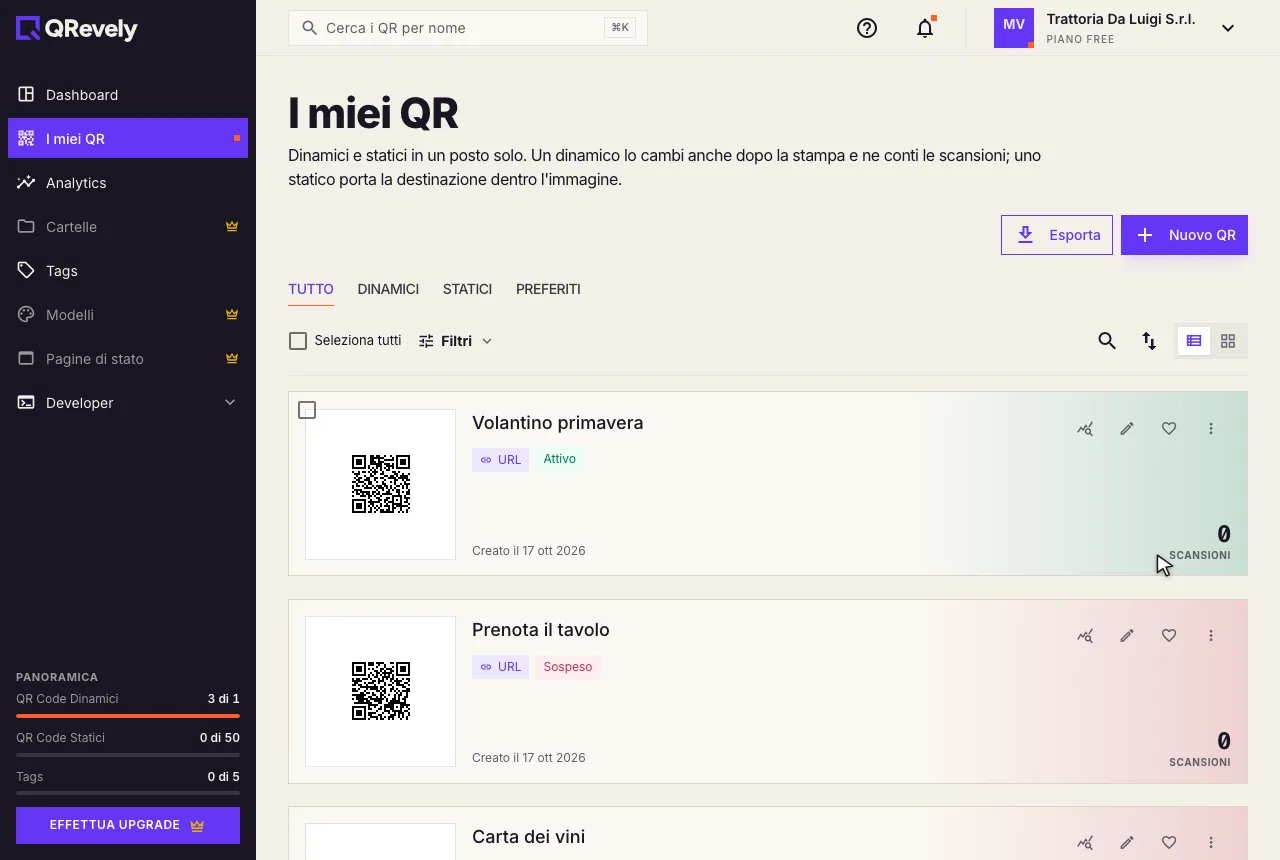View analytics for Carta dei vini
Image resolution: width=1280 pixels, height=860 pixels.
pyautogui.click(x=1085, y=843)
